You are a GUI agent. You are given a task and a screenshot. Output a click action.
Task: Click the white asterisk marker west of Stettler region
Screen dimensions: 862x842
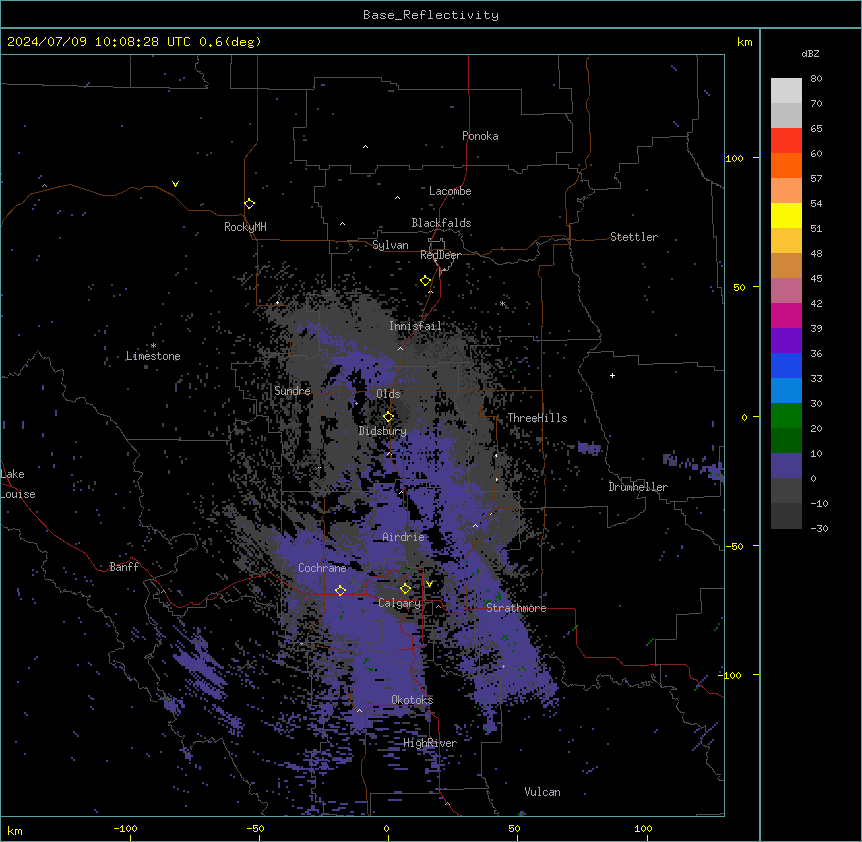502,304
